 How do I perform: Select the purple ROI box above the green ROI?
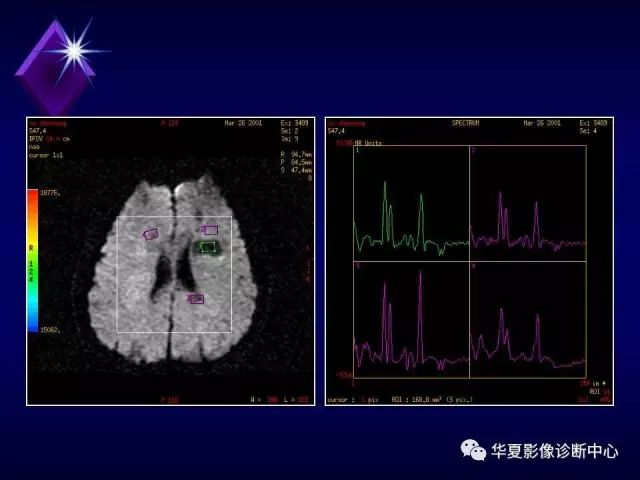coord(210,230)
